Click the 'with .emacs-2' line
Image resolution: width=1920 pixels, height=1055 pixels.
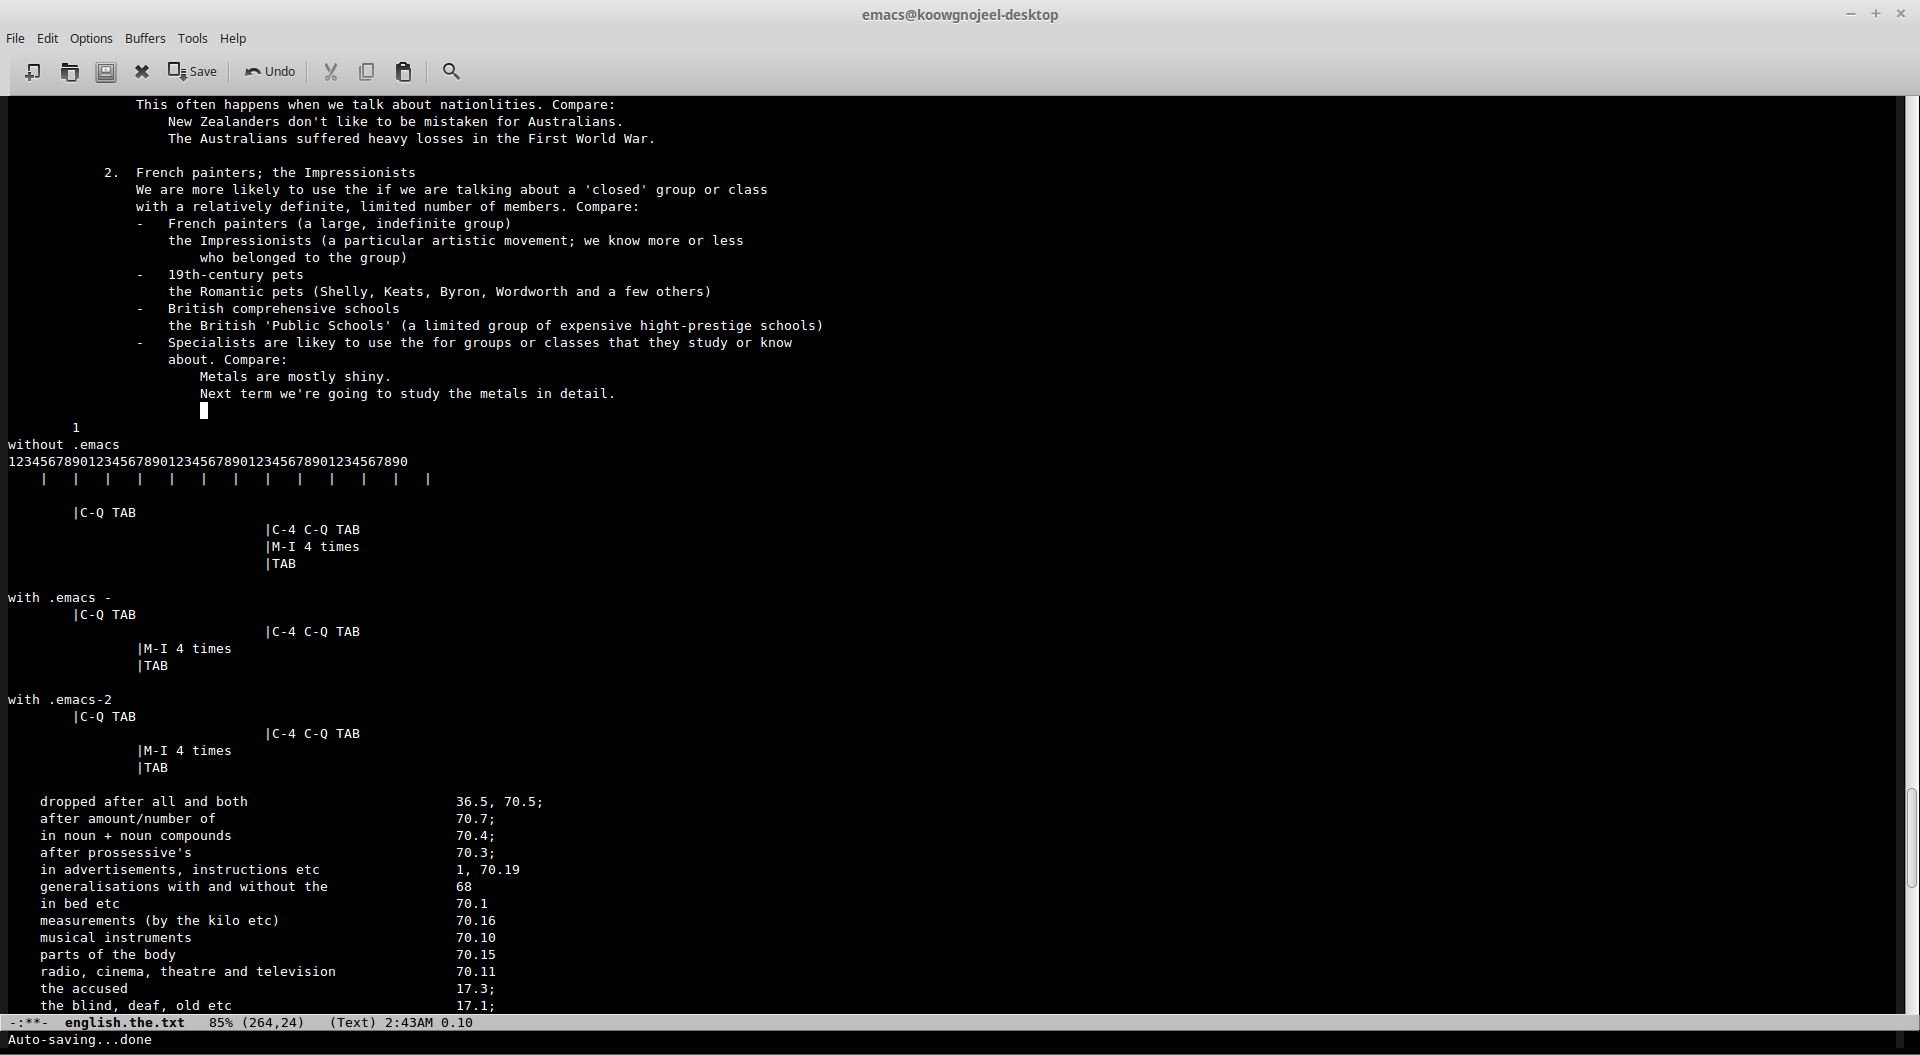60,699
